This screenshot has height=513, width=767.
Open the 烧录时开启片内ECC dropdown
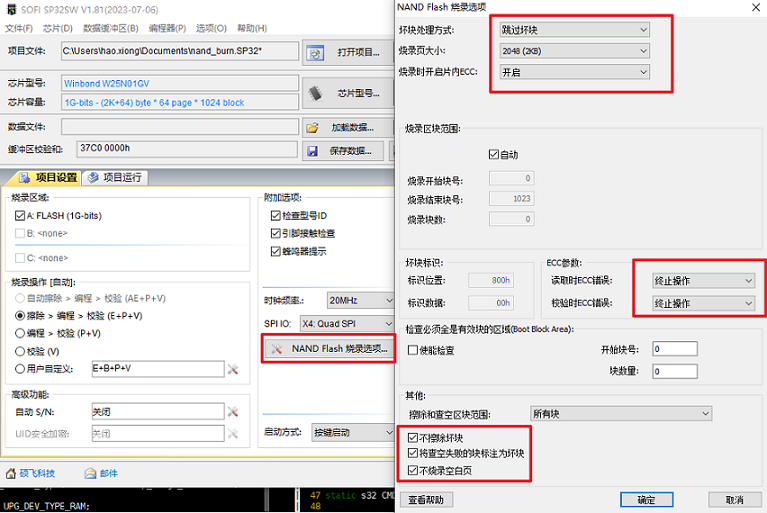574,72
